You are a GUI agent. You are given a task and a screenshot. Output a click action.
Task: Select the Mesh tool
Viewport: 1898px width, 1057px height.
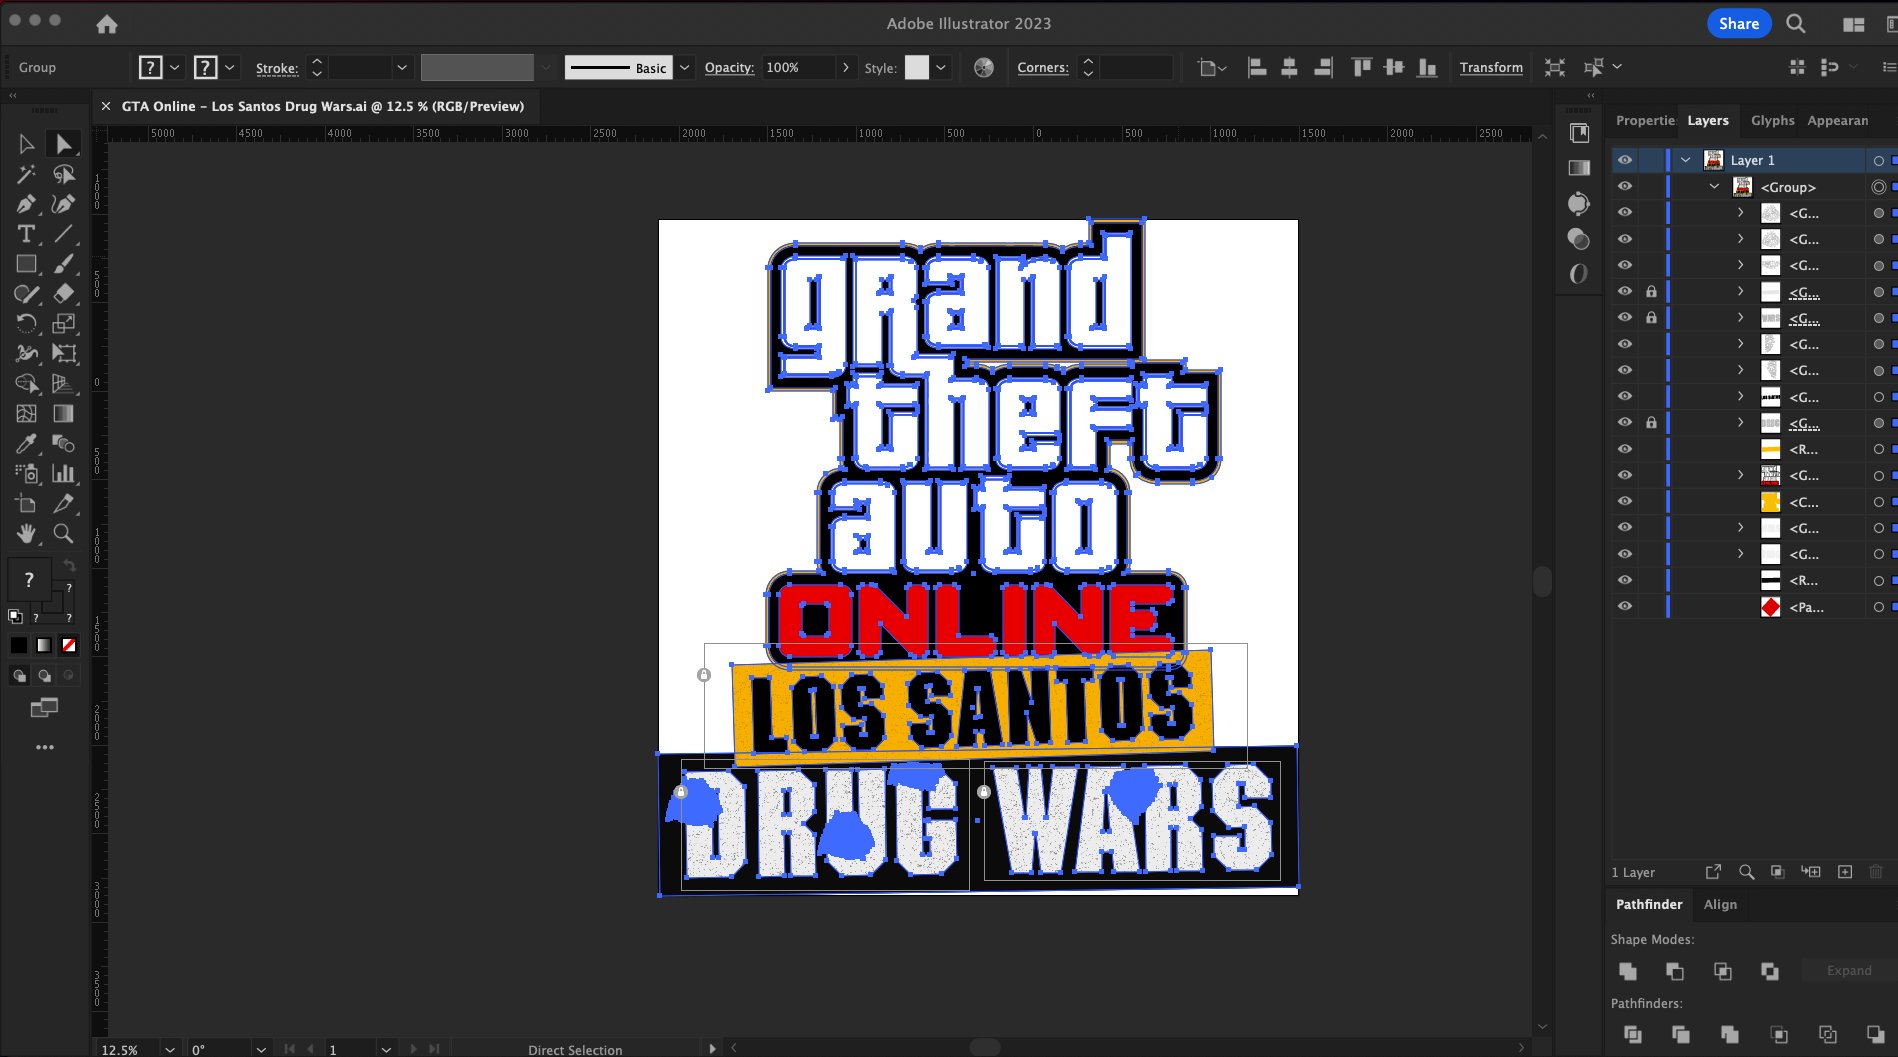[x=26, y=414]
